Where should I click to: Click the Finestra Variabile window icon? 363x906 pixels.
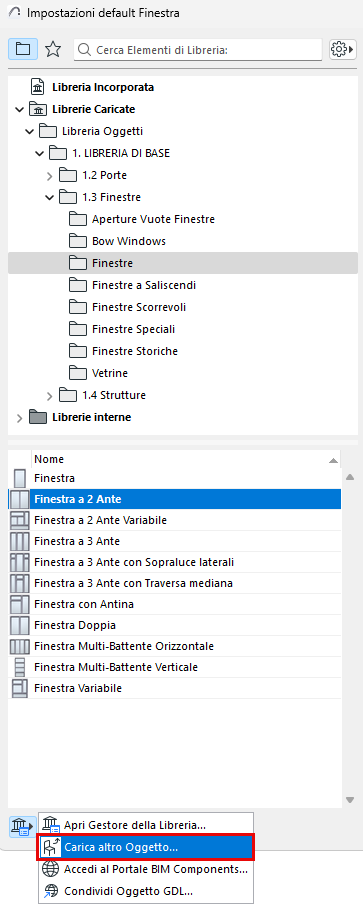(20, 688)
